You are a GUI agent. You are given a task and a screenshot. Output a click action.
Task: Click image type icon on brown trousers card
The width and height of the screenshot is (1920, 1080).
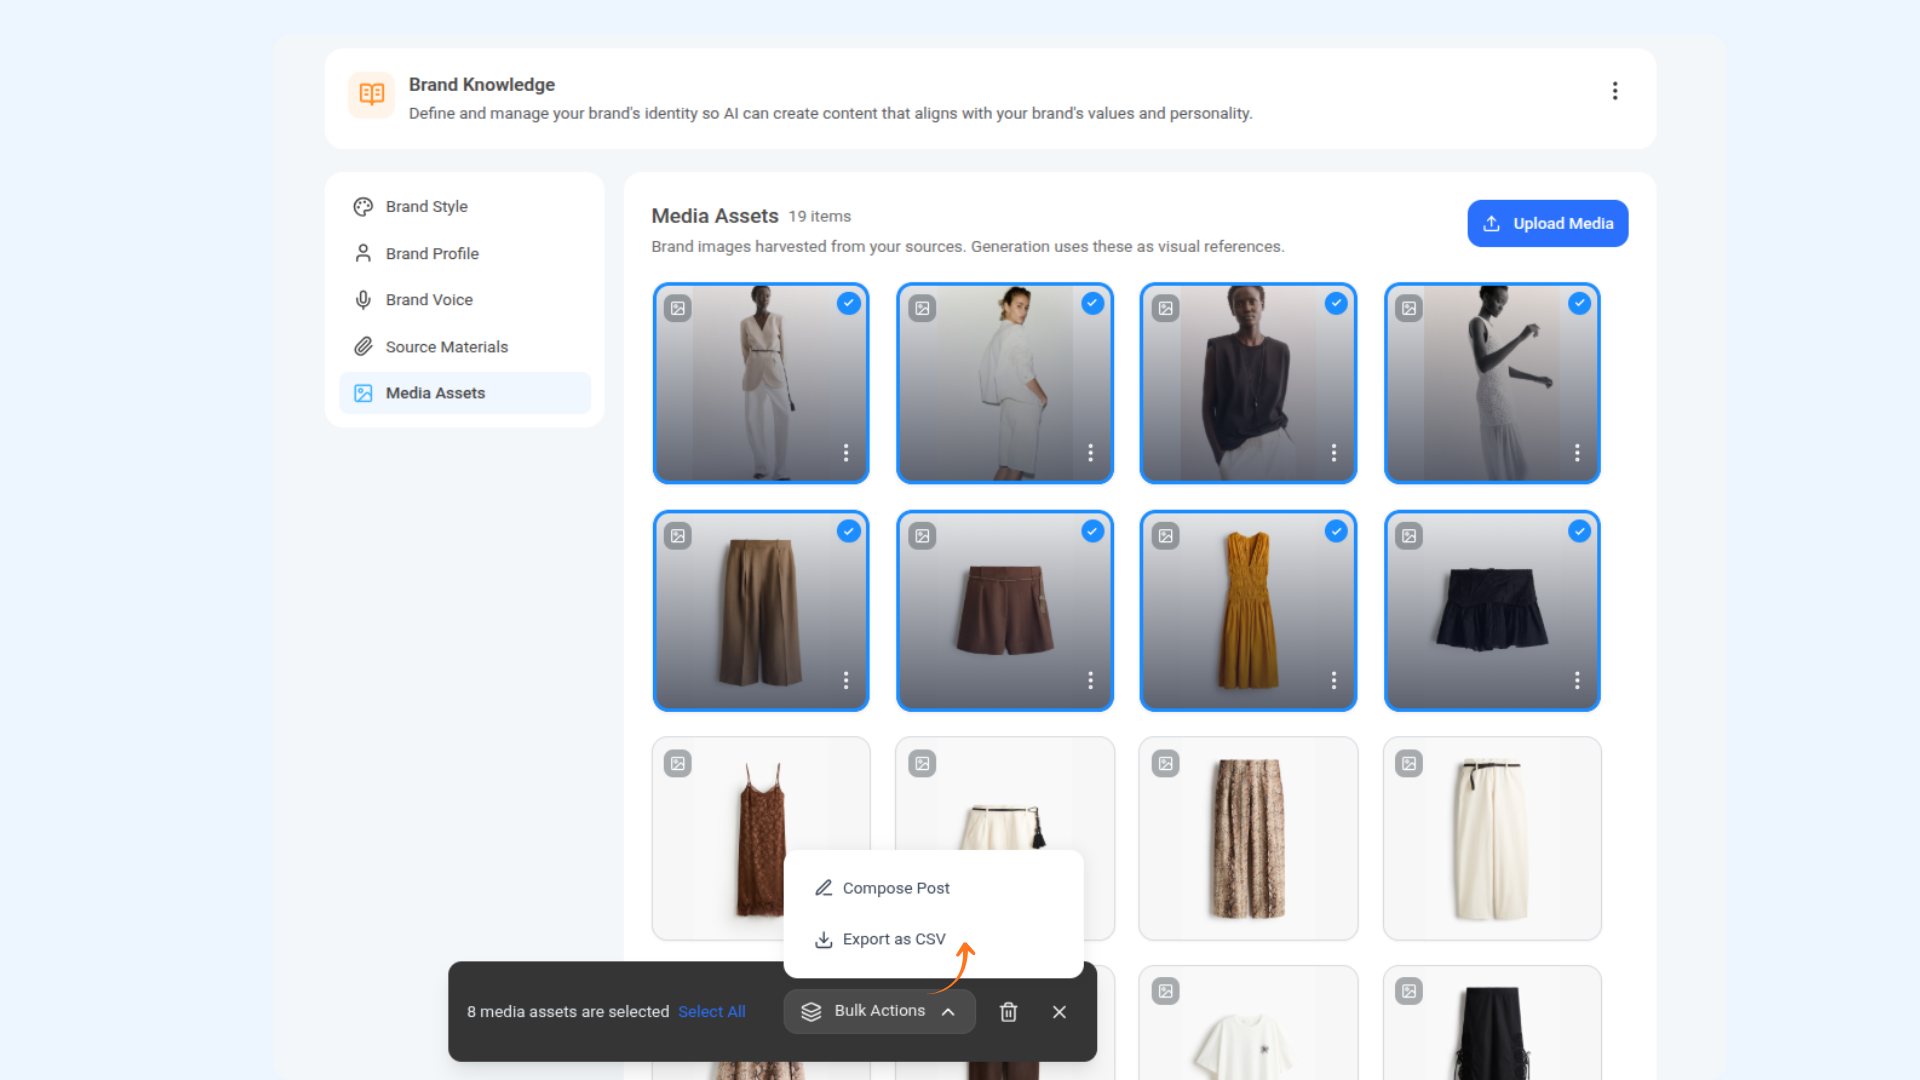678,536
